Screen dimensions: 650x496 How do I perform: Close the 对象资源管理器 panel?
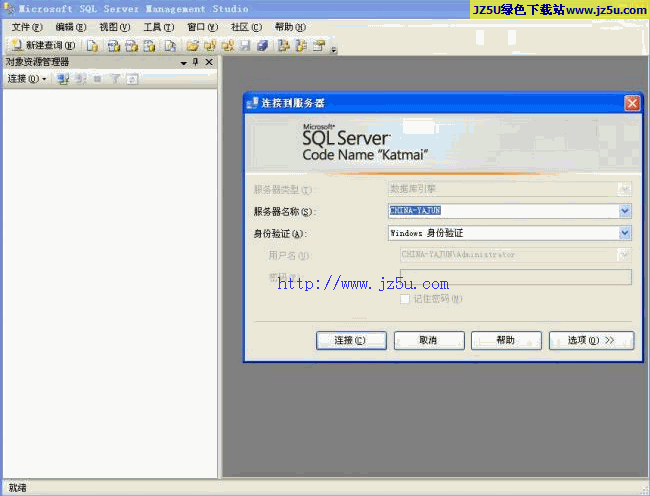pos(209,63)
